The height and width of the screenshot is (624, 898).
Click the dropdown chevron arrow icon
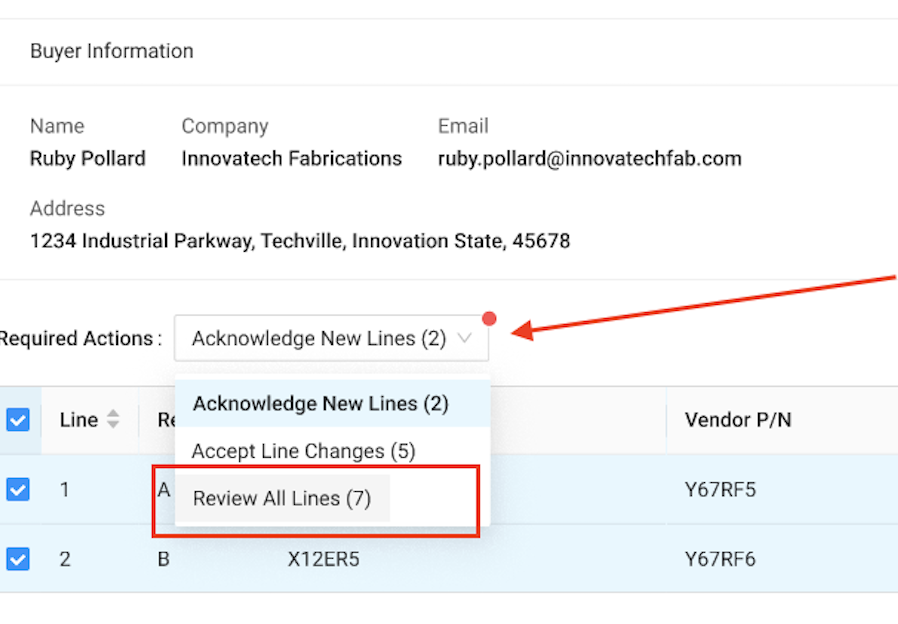[464, 338]
